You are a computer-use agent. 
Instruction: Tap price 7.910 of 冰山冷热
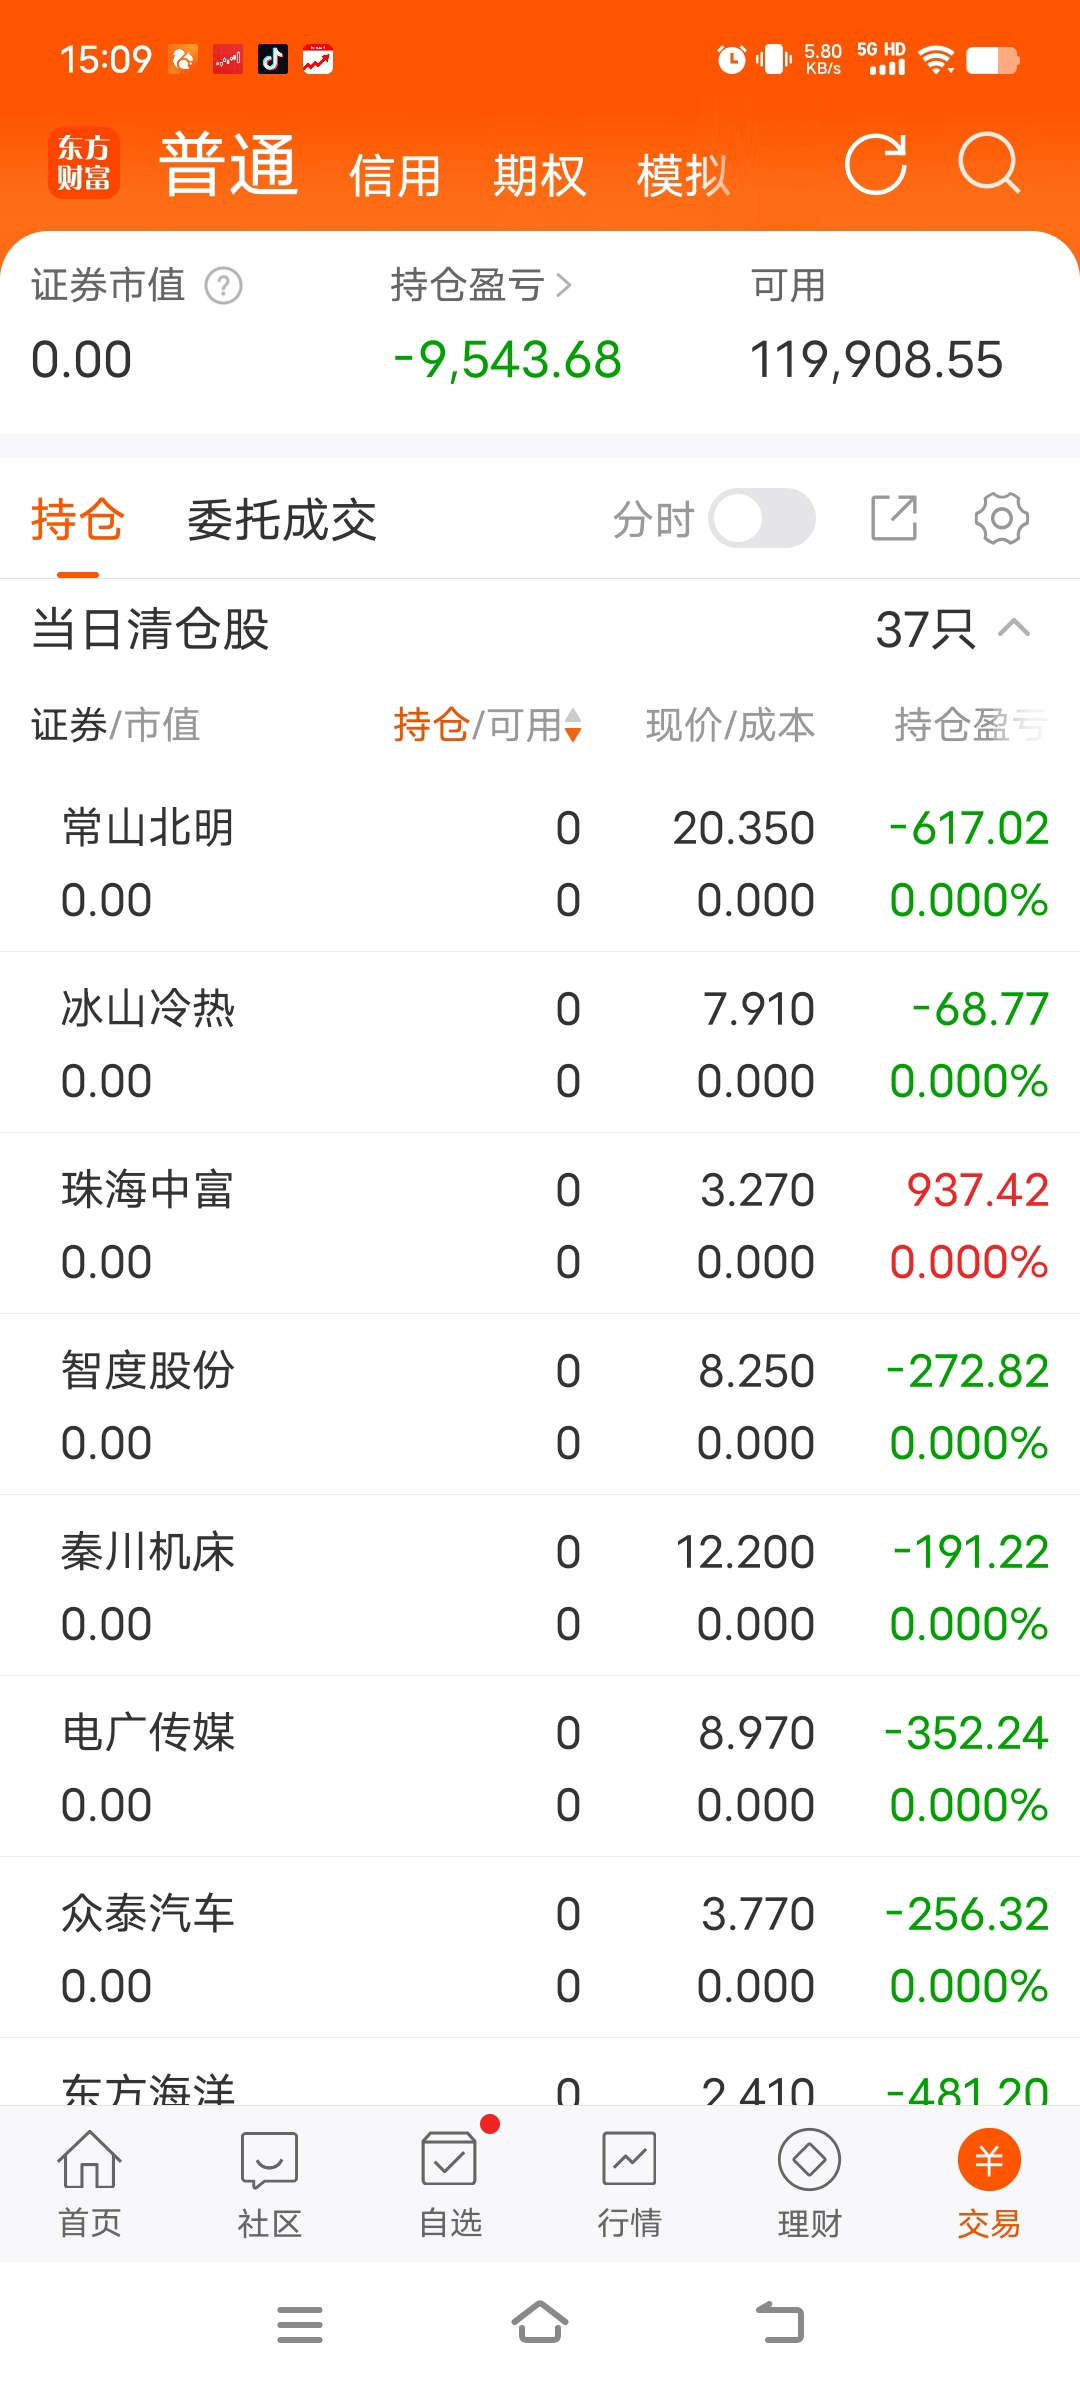point(759,1009)
